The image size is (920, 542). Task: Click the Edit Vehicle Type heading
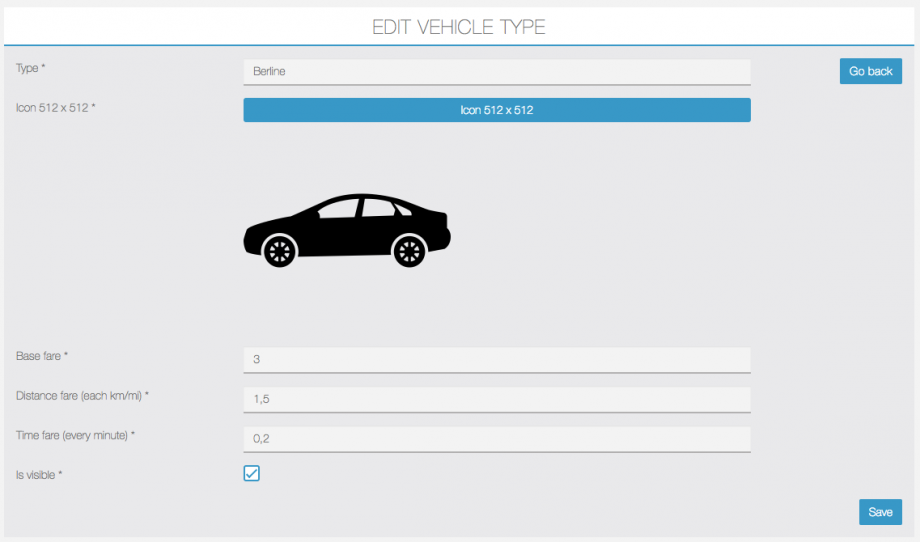click(459, 27)
